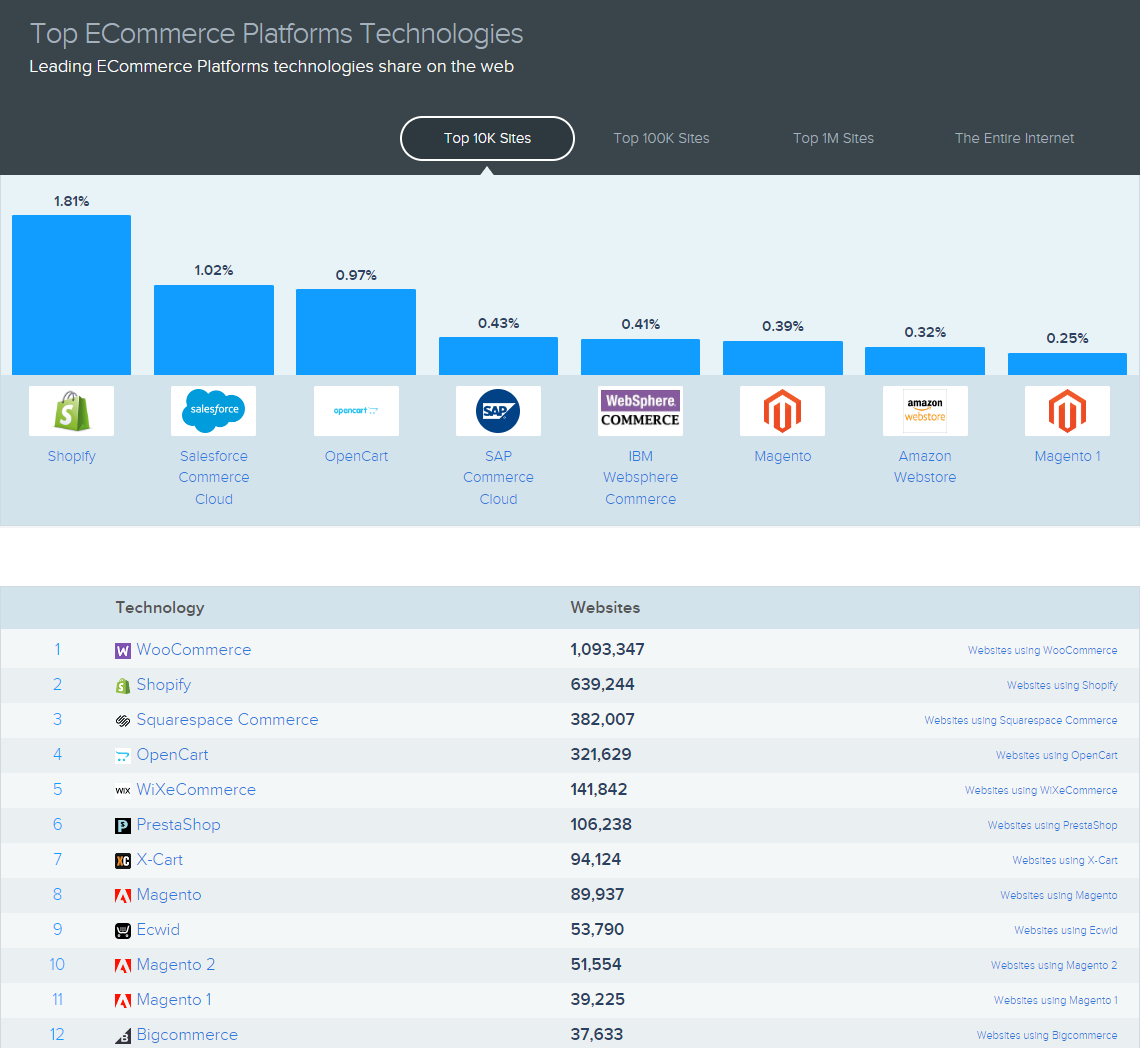1140x1048 pixels.
Task: Click the WooCommerce icon in table
Action: click(123, 650)
